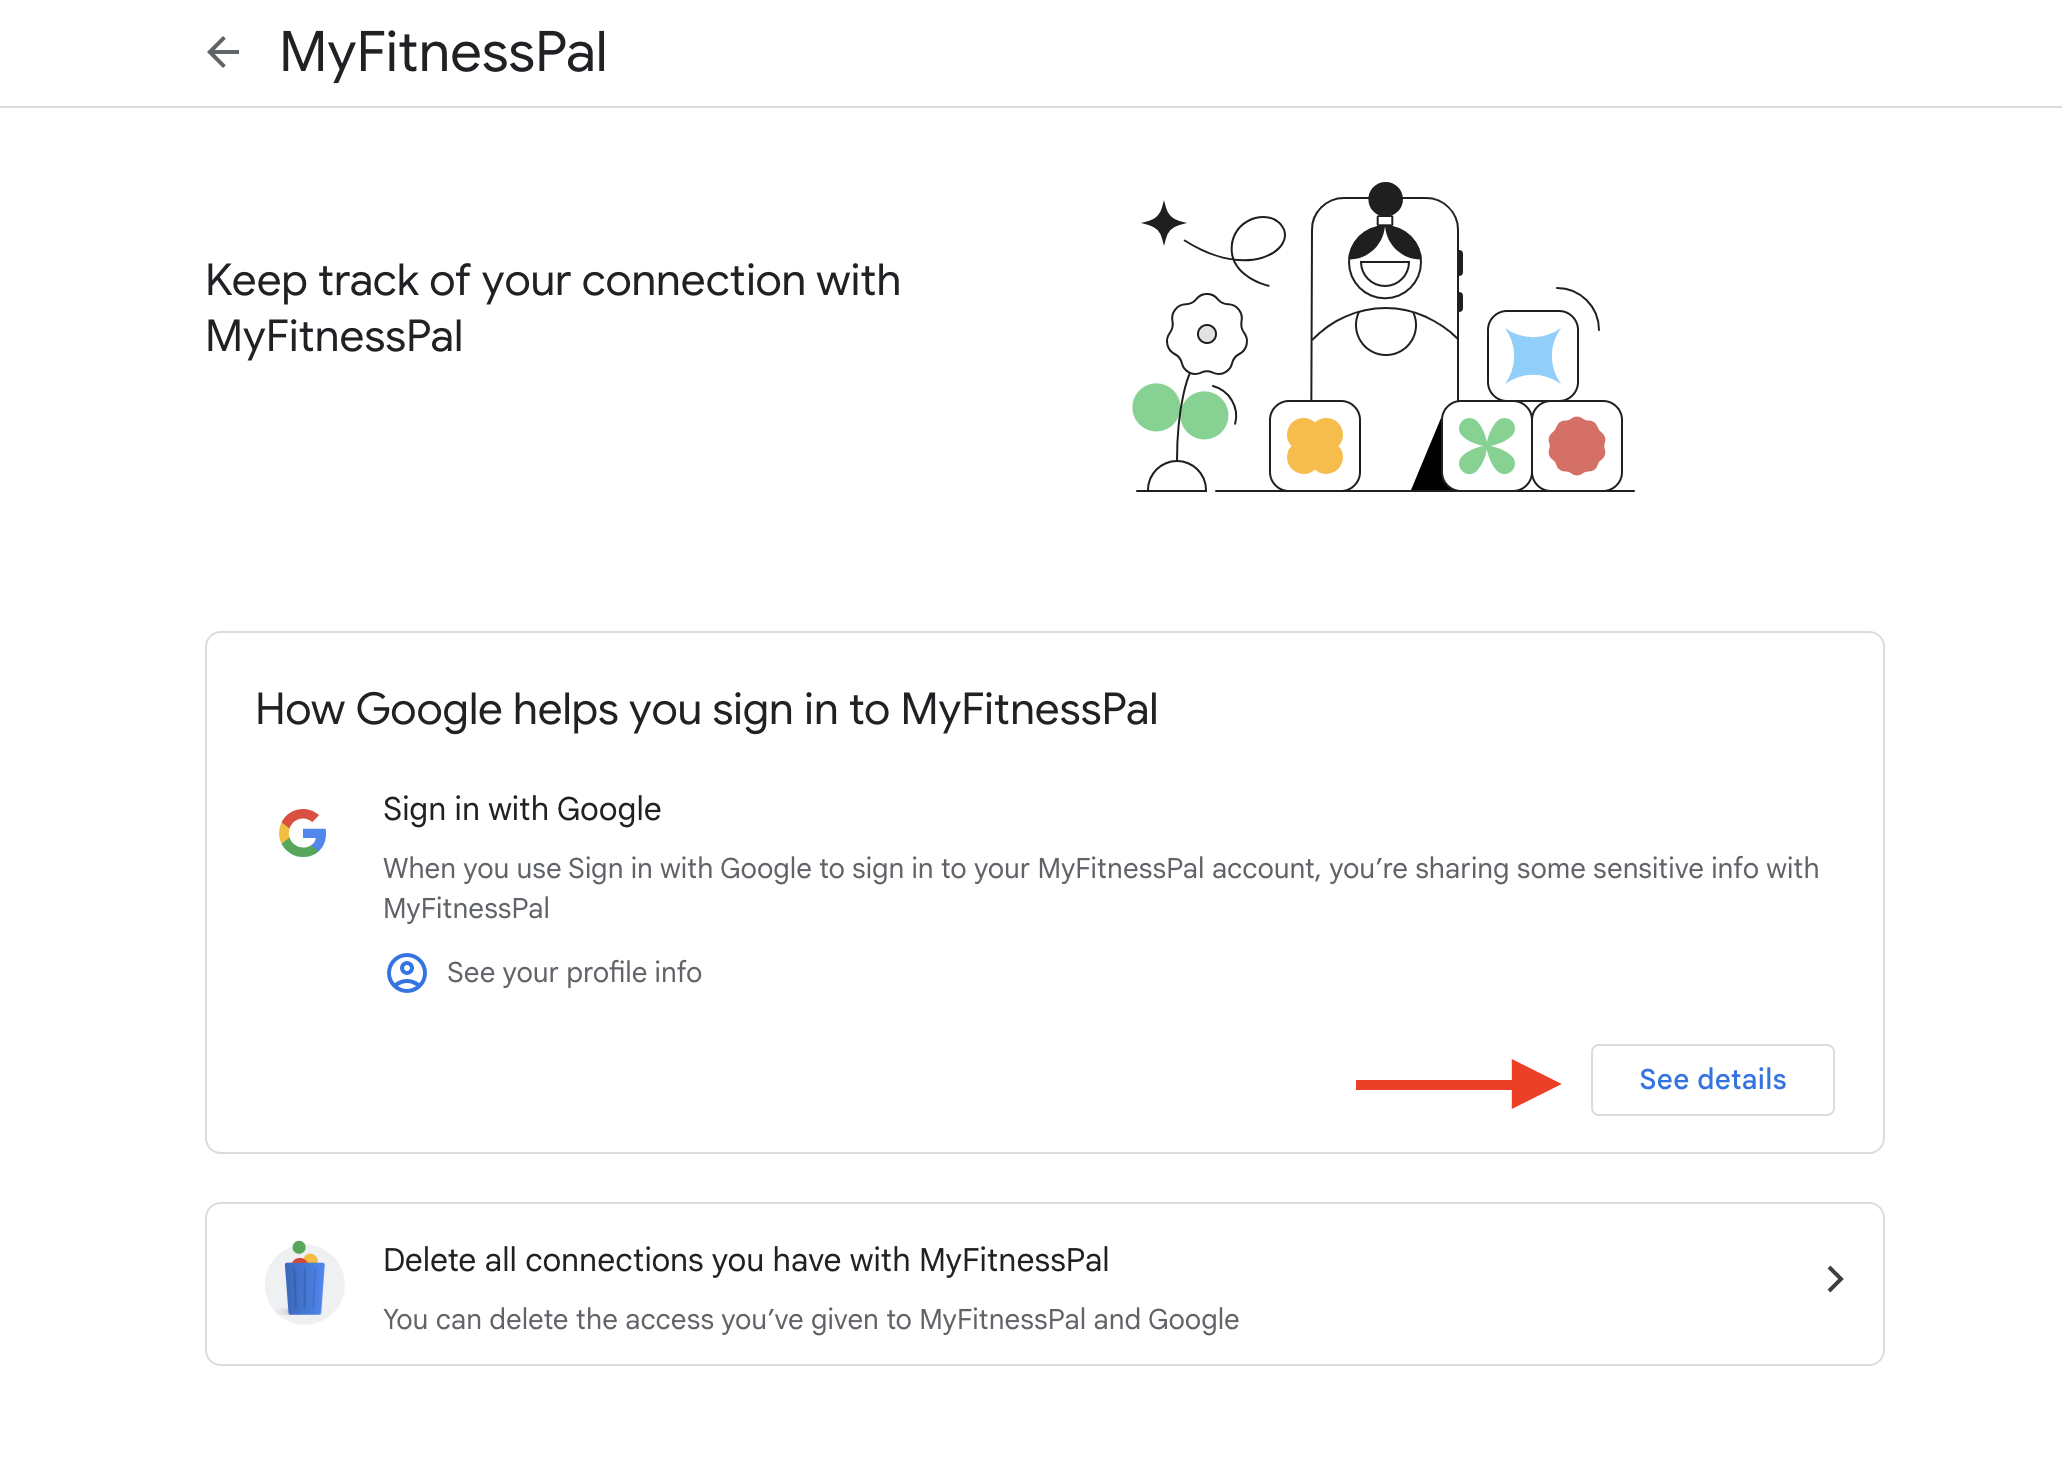Click the black sparkle star in illustration

(x=1163, y=223)
